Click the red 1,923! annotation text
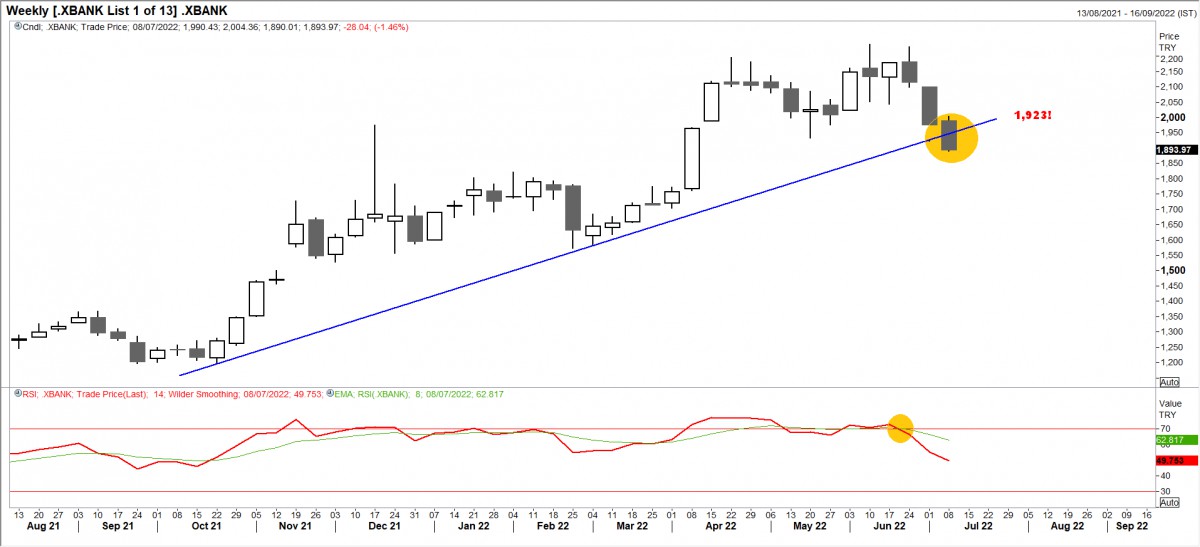This screenshot has height=547, width=1200. point(1031,116)
